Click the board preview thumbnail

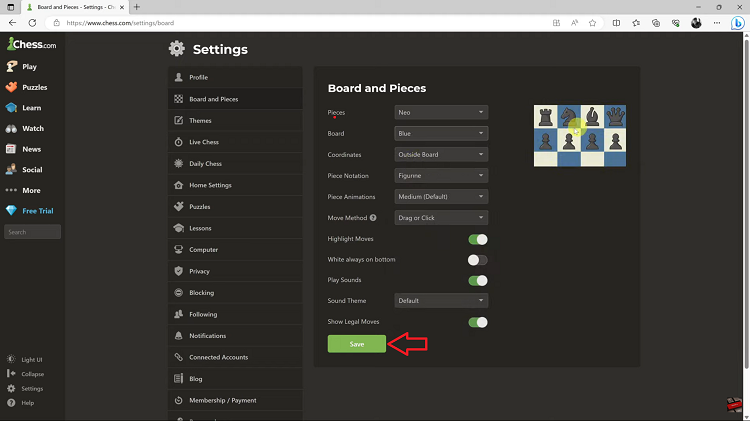click(580, 136)
